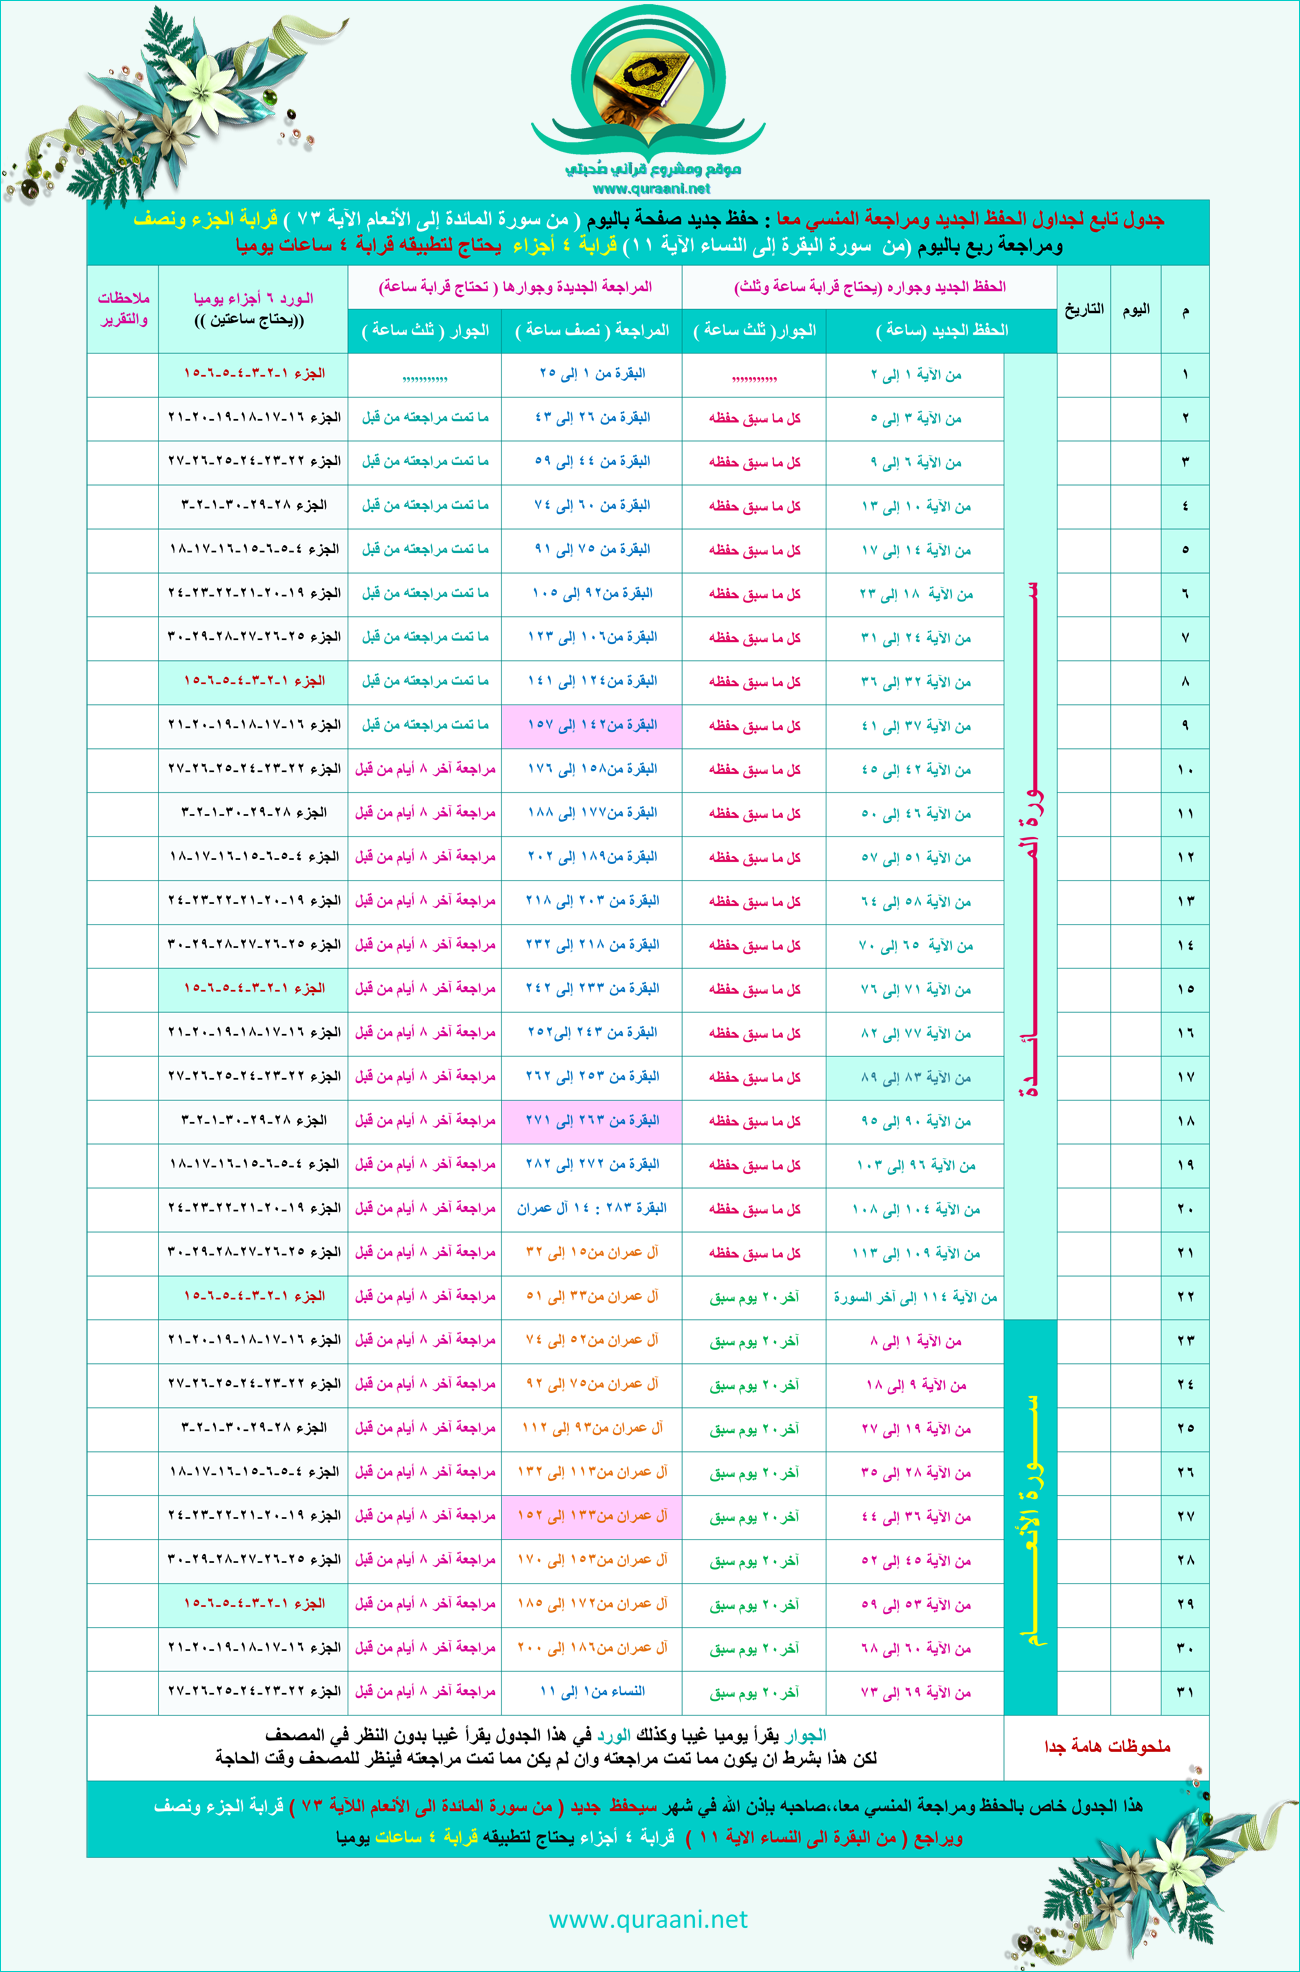Select the 'الحفظ الجديد ( ساعة )' column header
Screen dimensions: 1300x1972
click(x=942, y=330)
